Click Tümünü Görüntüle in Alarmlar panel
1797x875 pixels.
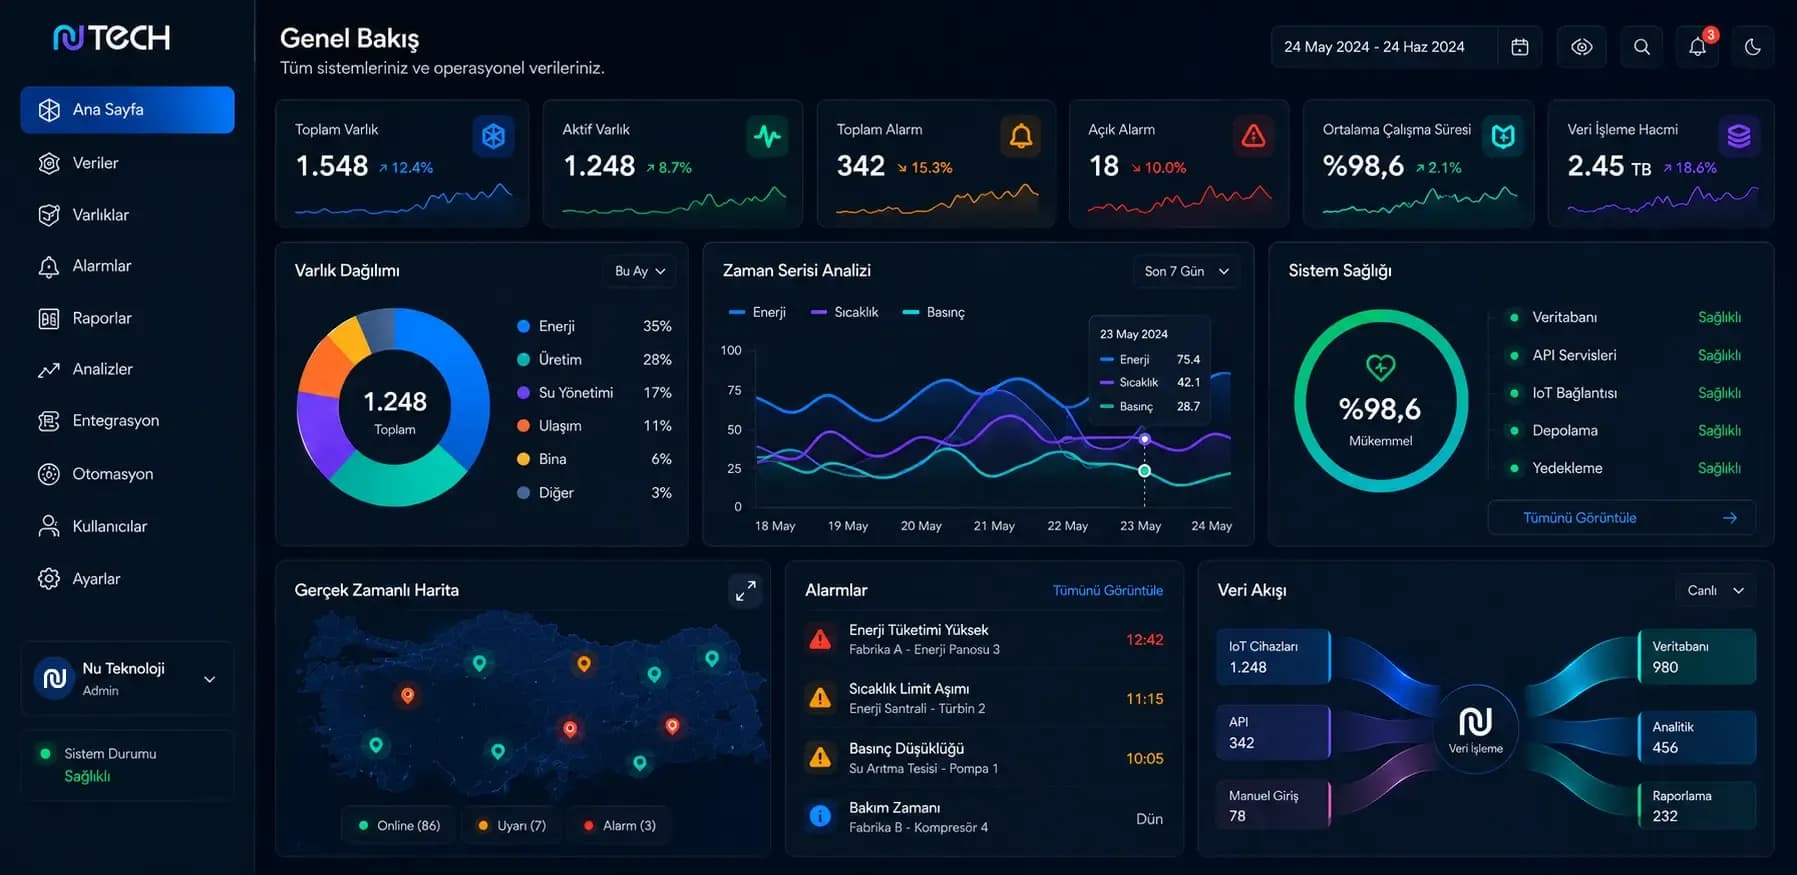tap(1107, 591)
